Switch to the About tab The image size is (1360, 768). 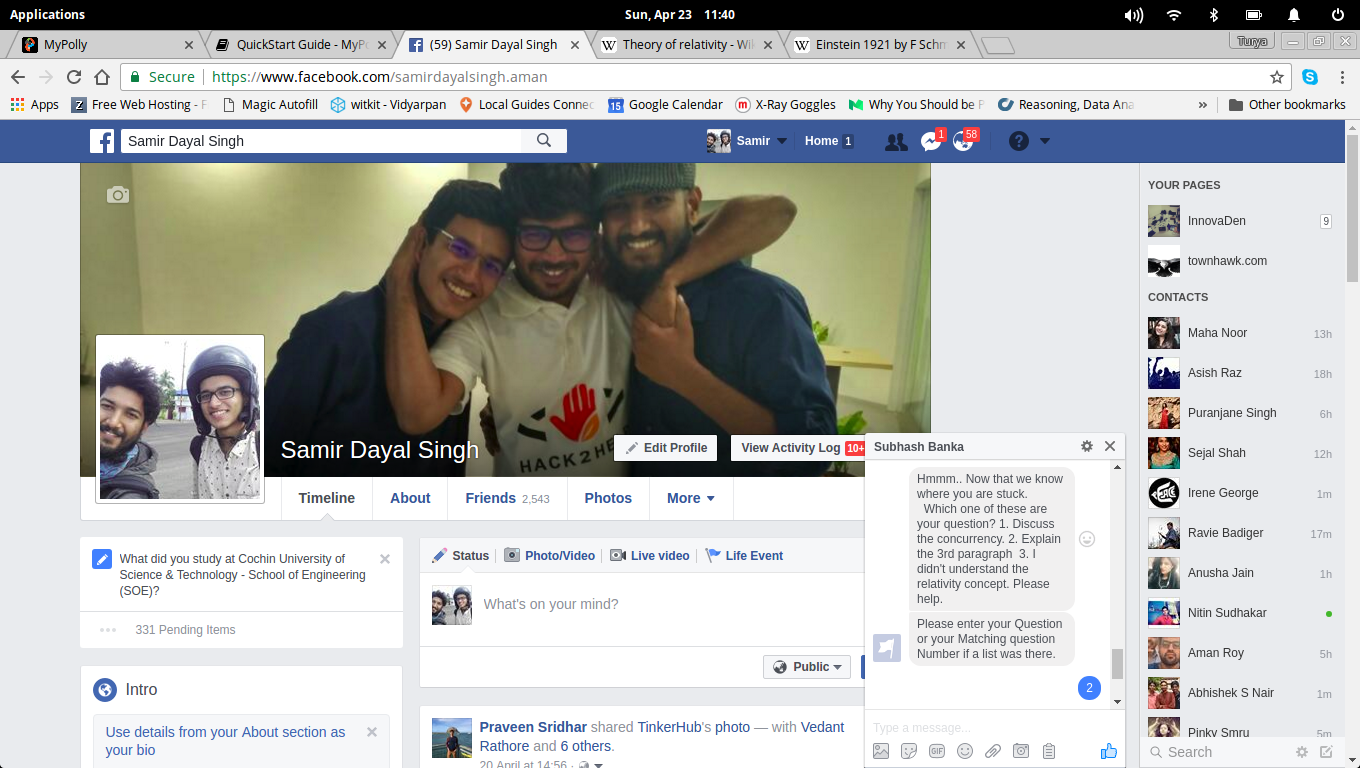[x=410, y=498]
